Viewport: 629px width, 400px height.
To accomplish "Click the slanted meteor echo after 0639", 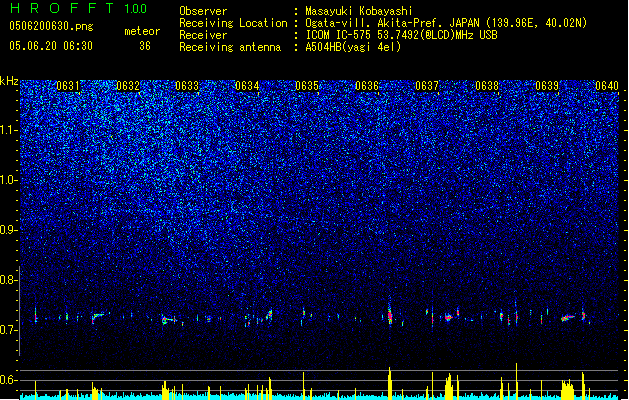I will pos(567,318).
